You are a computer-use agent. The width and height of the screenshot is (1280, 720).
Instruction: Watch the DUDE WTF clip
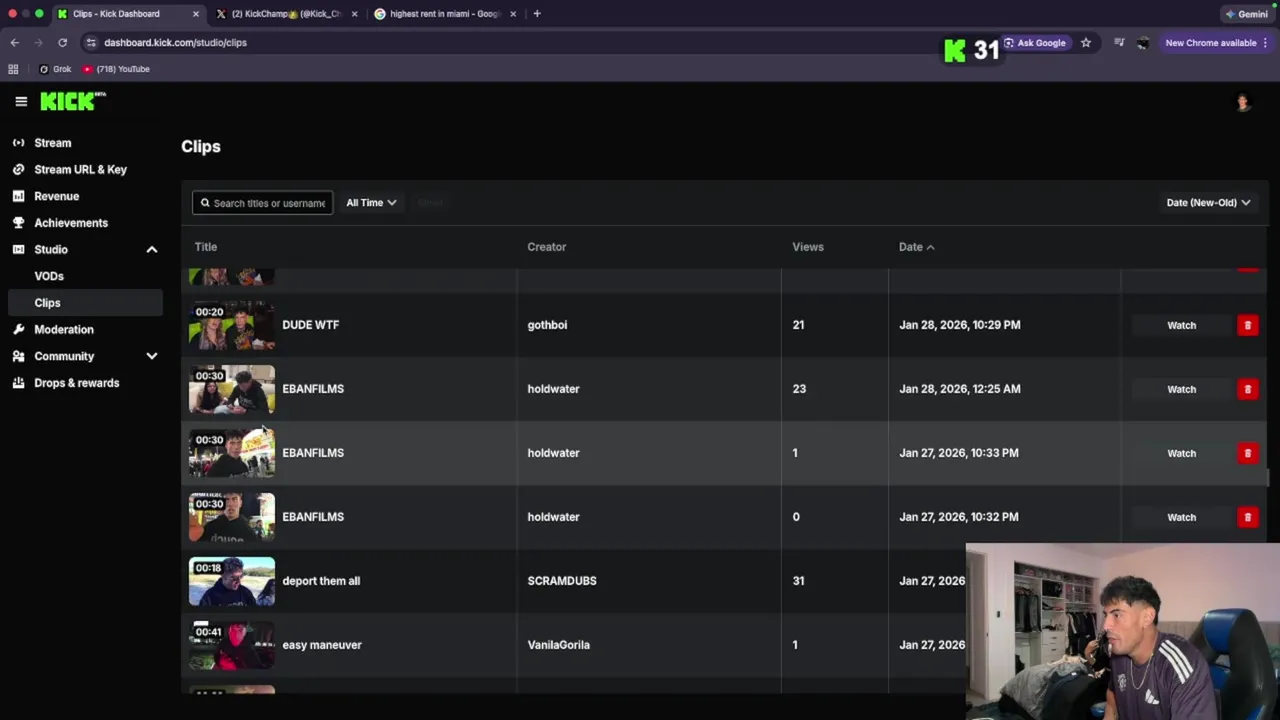(x=1181, y=325)
